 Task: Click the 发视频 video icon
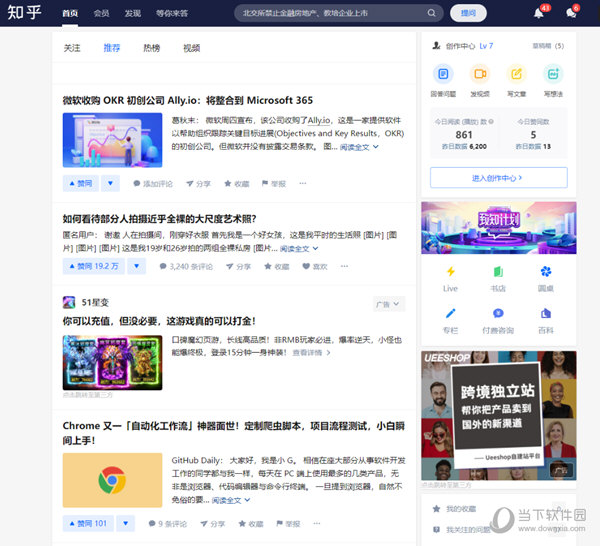coord(480,73)
